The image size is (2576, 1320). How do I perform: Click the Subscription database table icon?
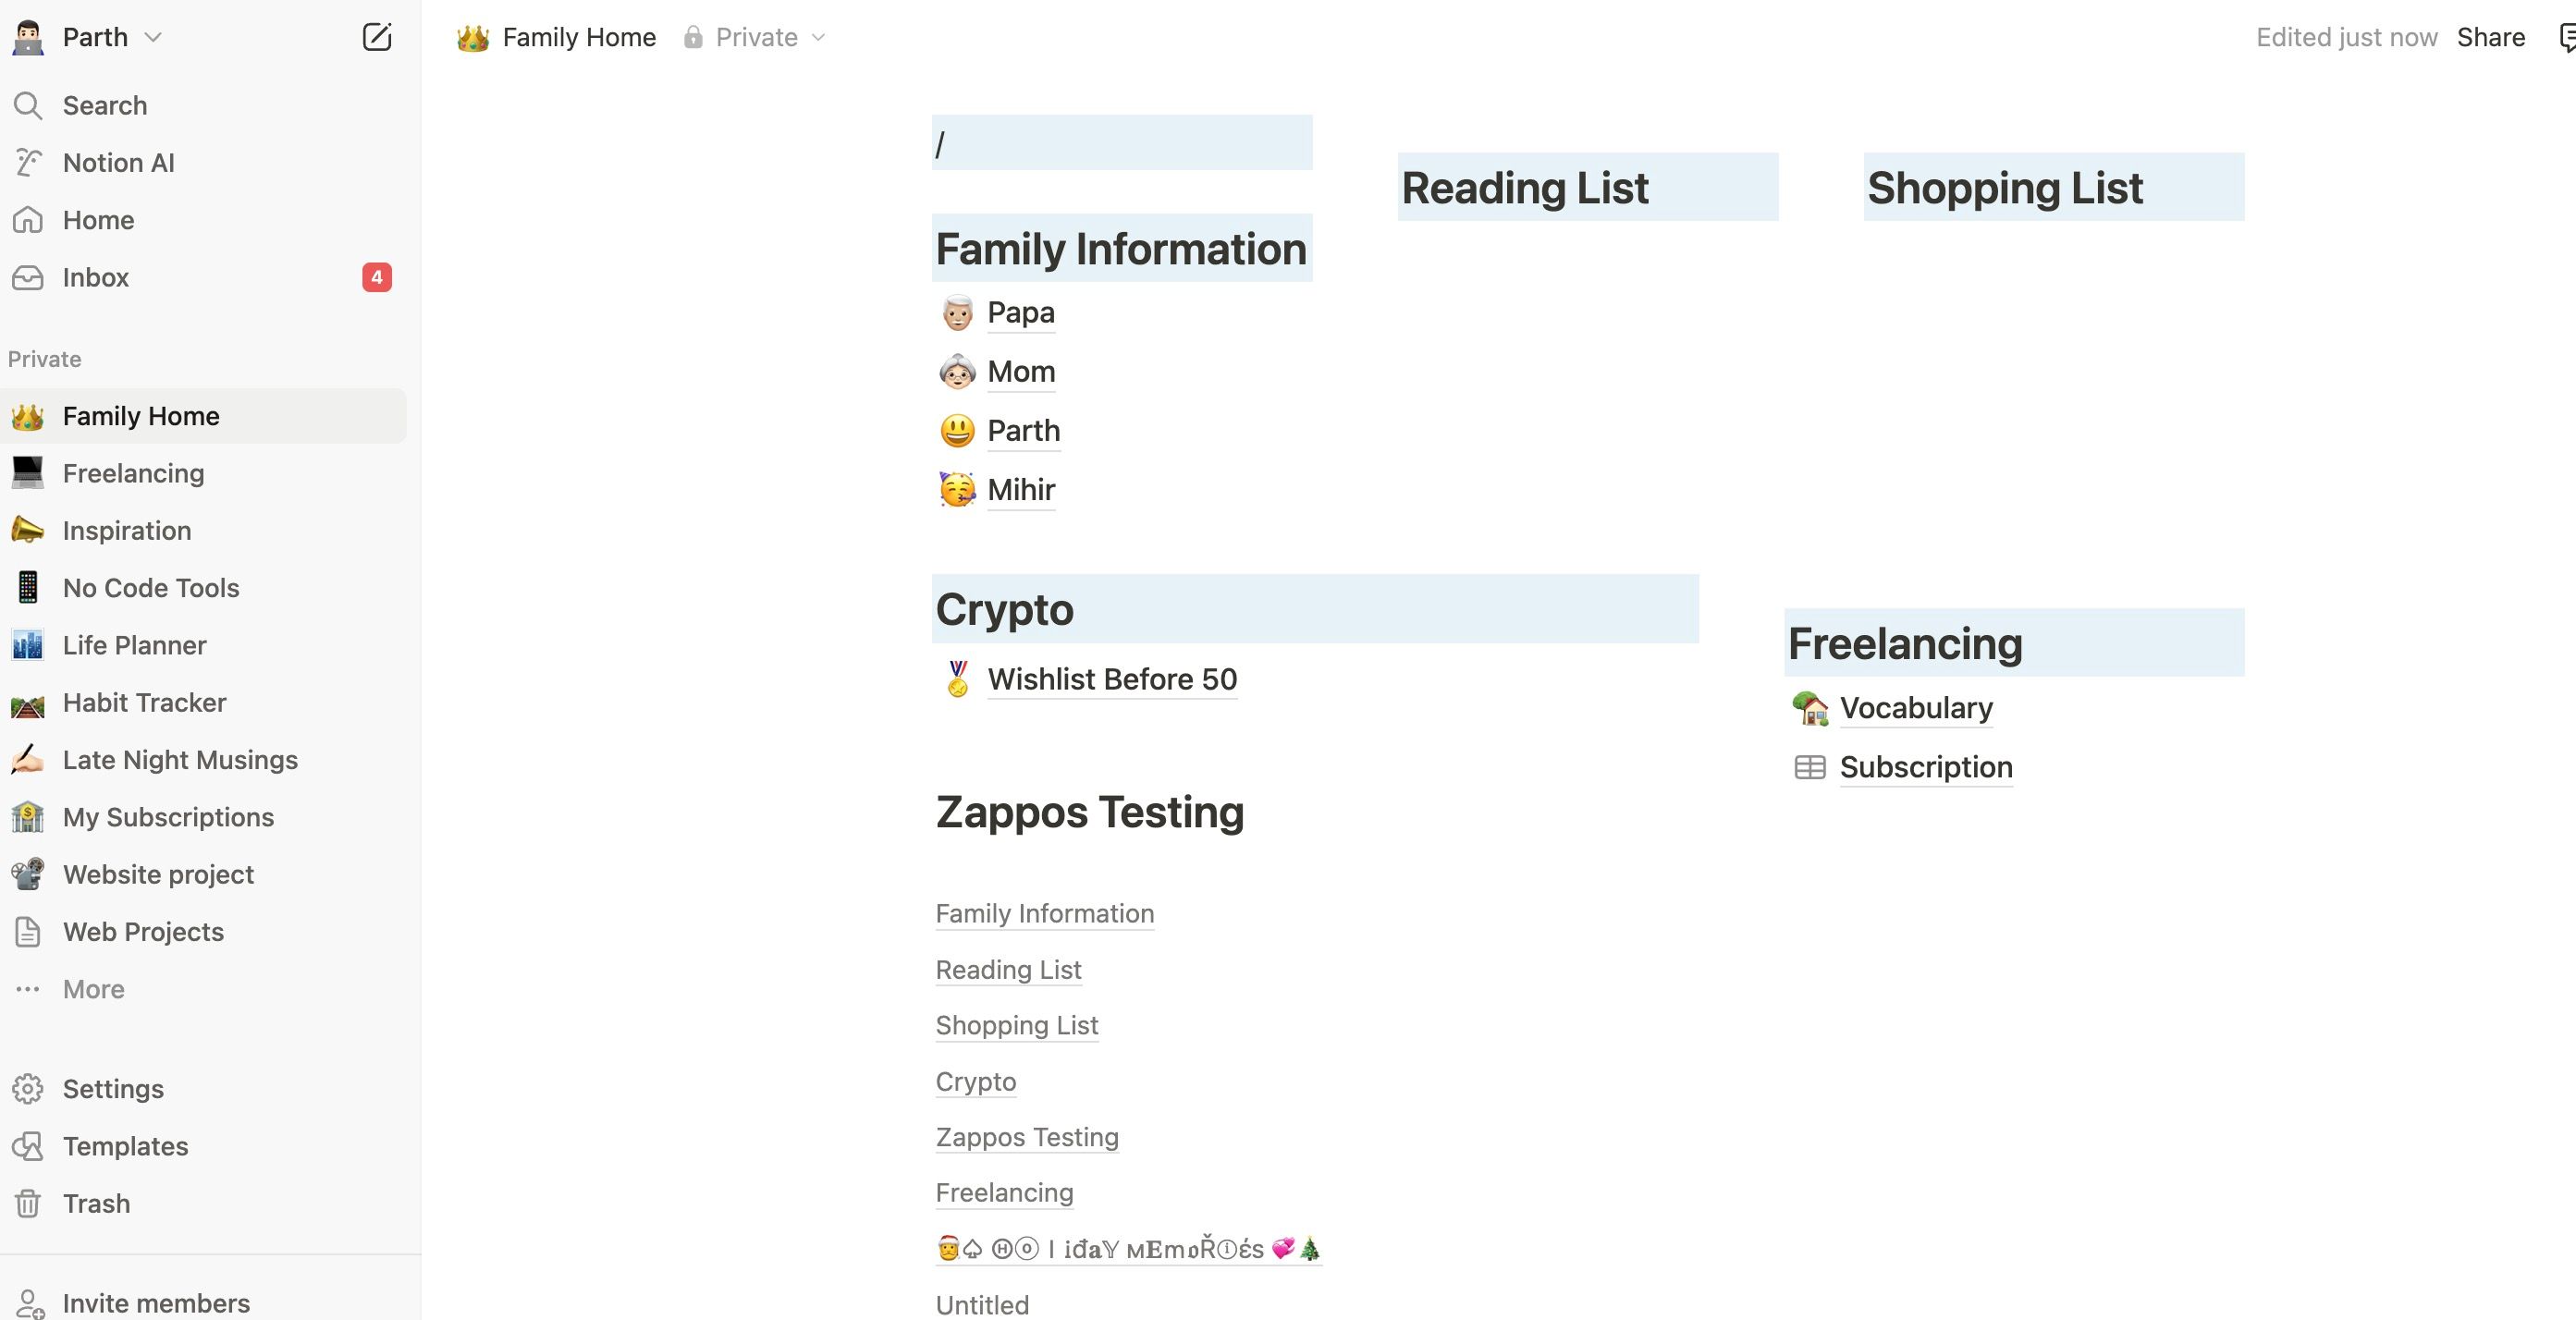[x=1810, y=767]
